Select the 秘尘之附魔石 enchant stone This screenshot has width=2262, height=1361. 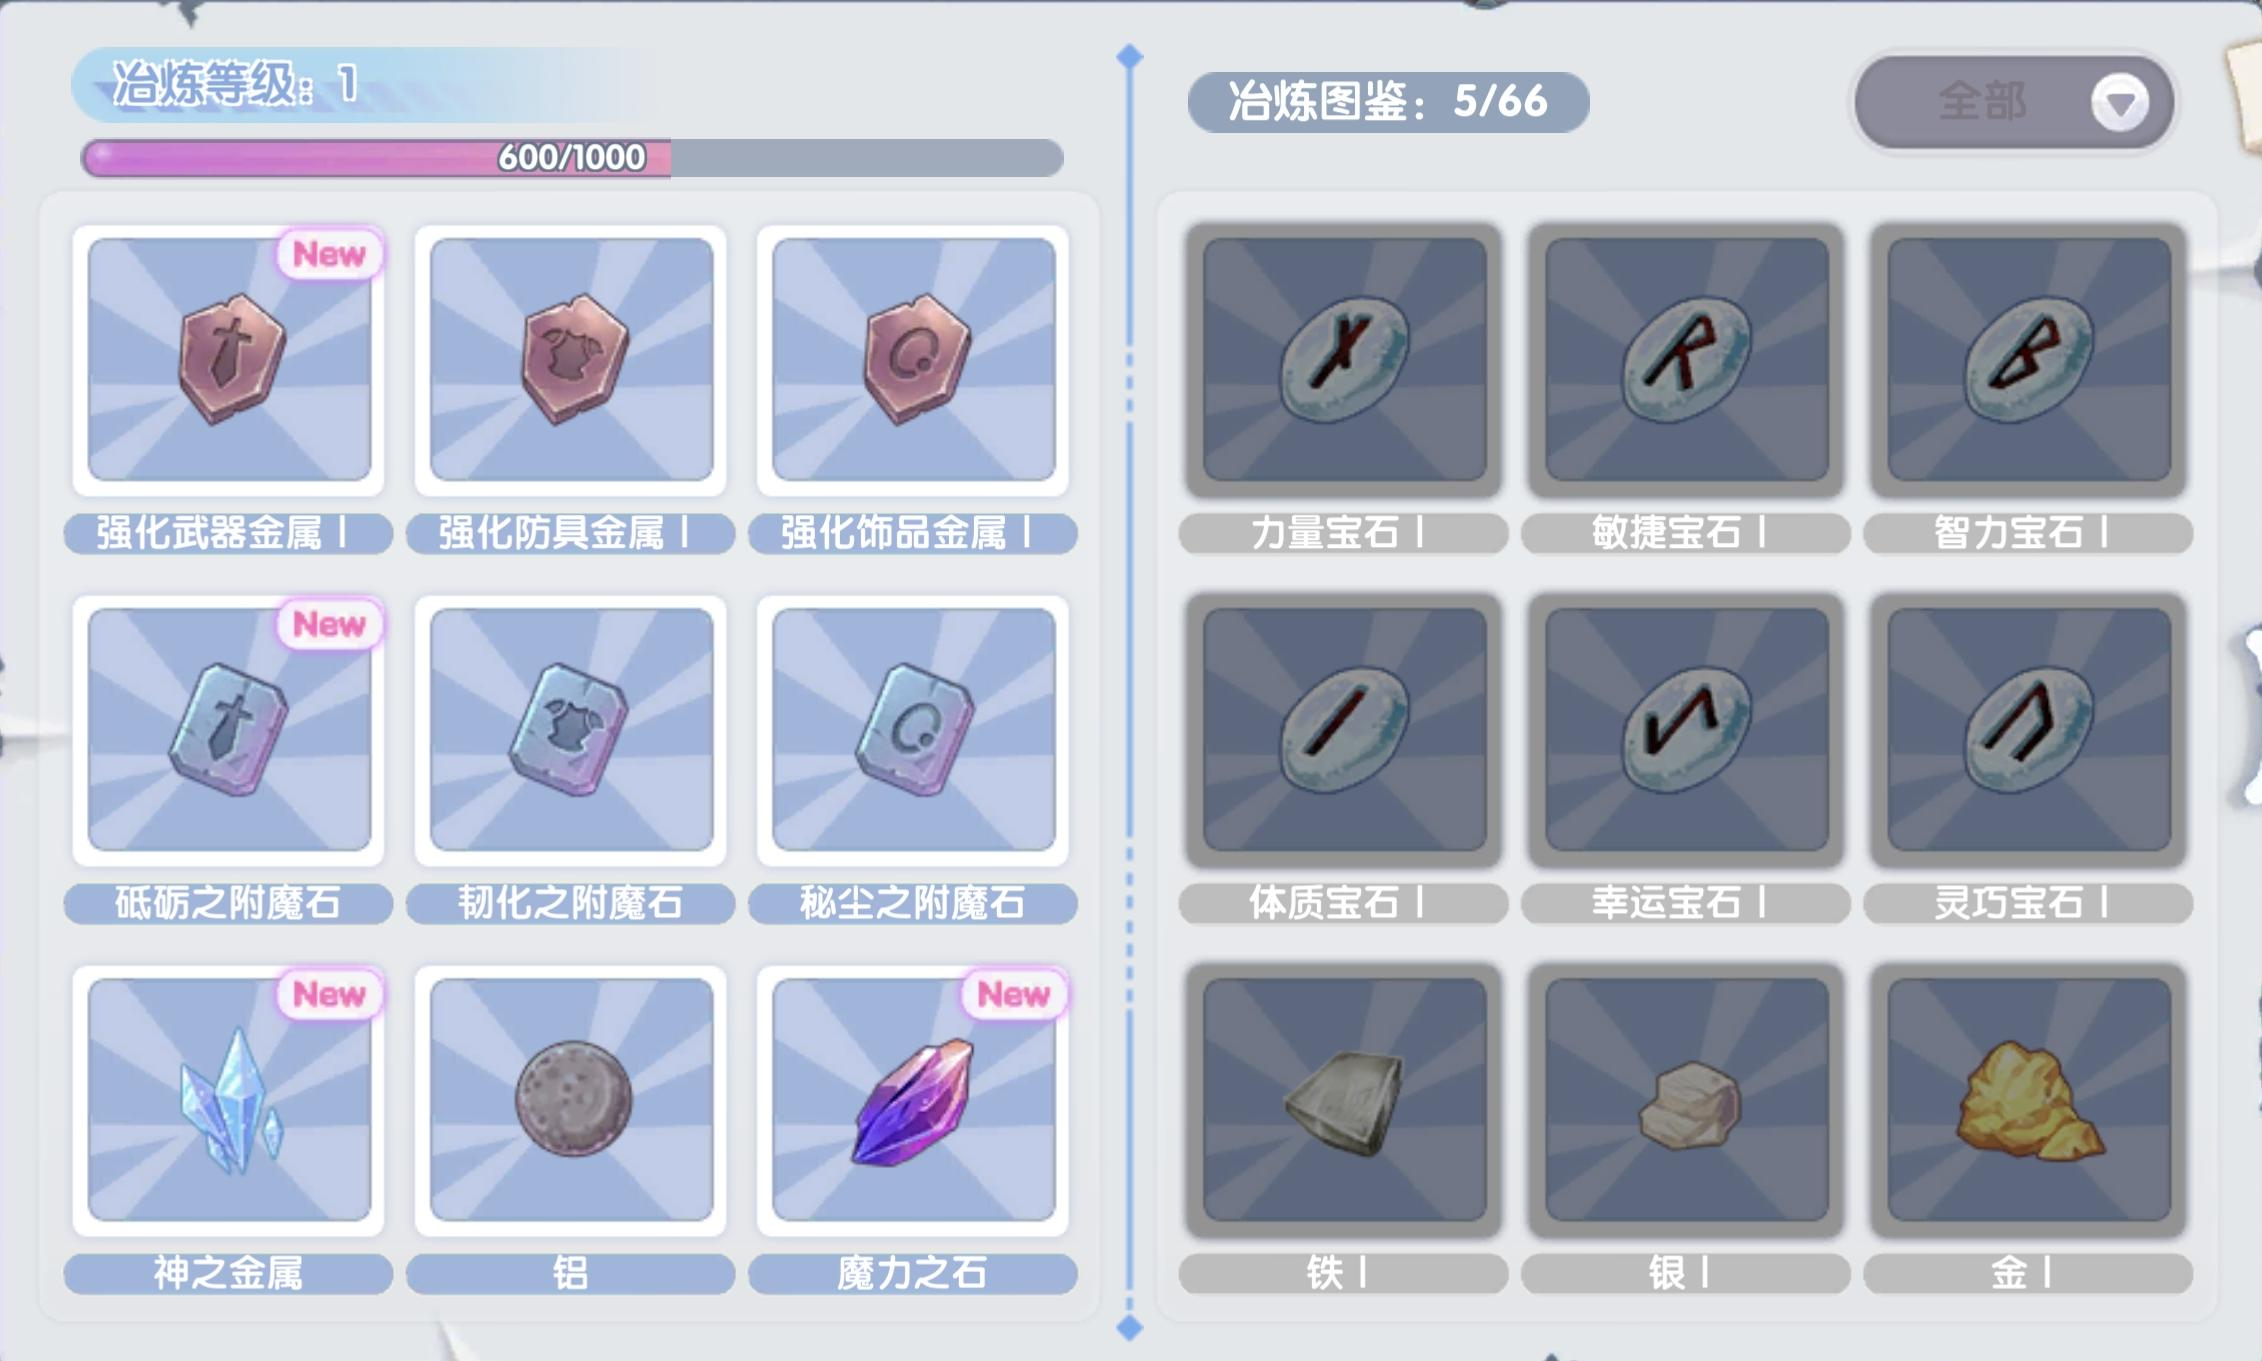[x=913, y=730]
